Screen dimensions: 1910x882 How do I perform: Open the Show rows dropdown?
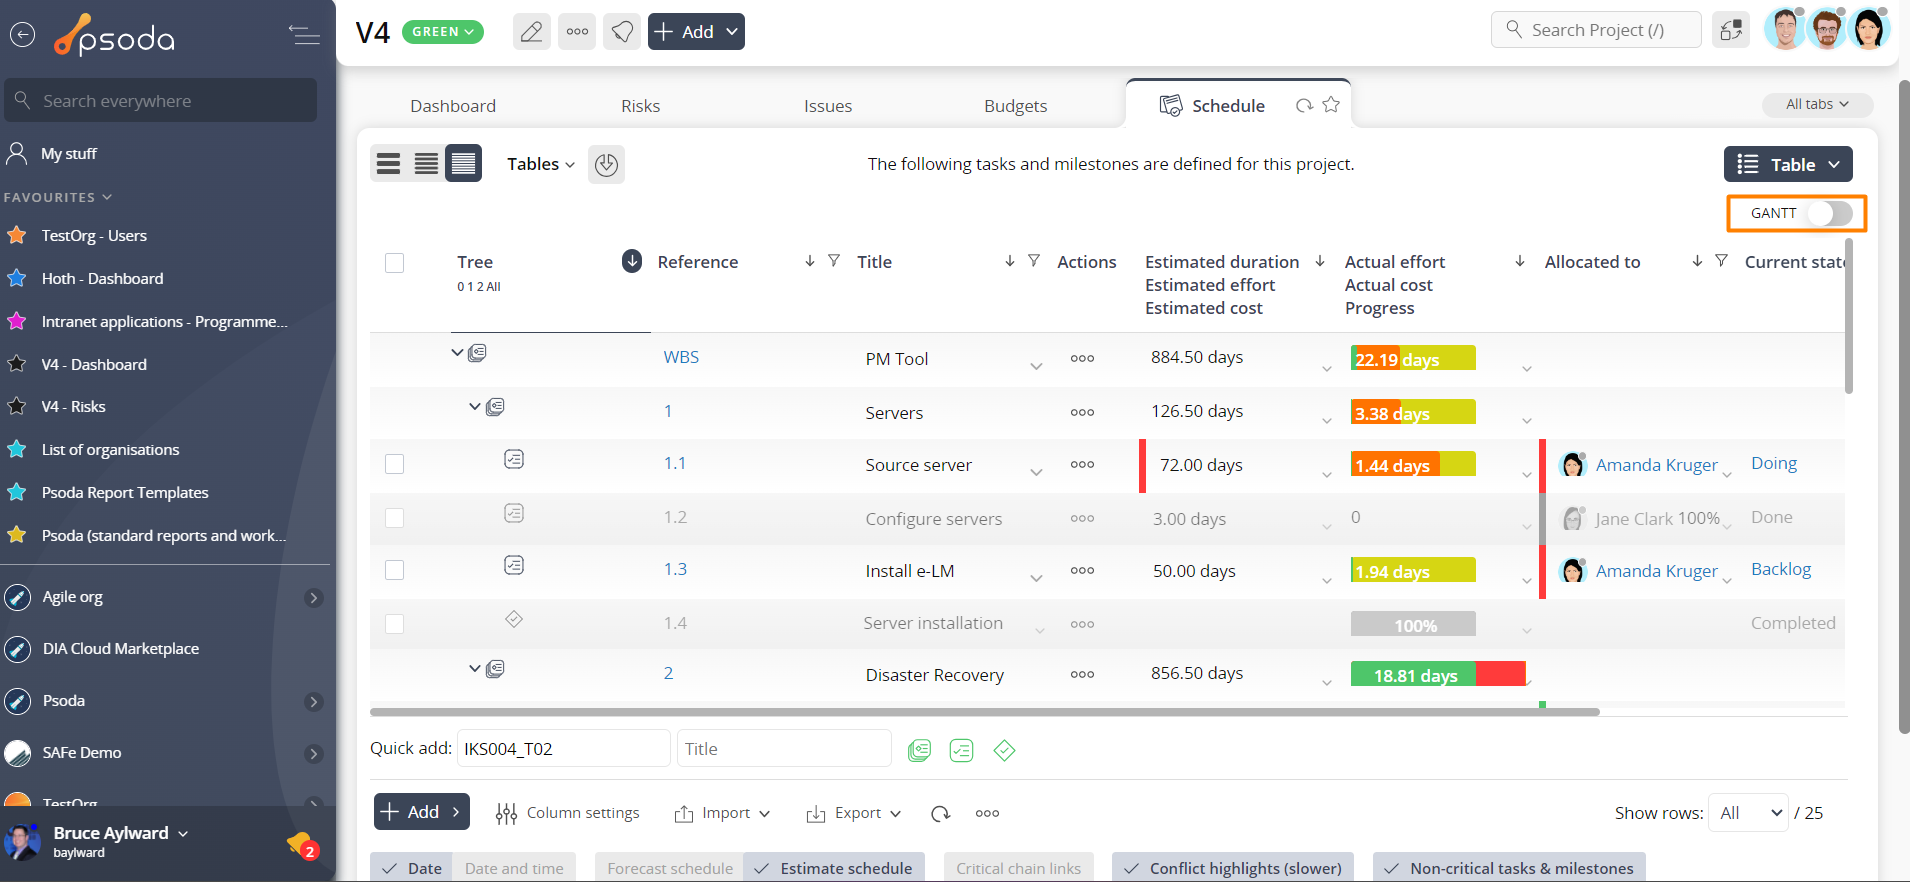1748,813
